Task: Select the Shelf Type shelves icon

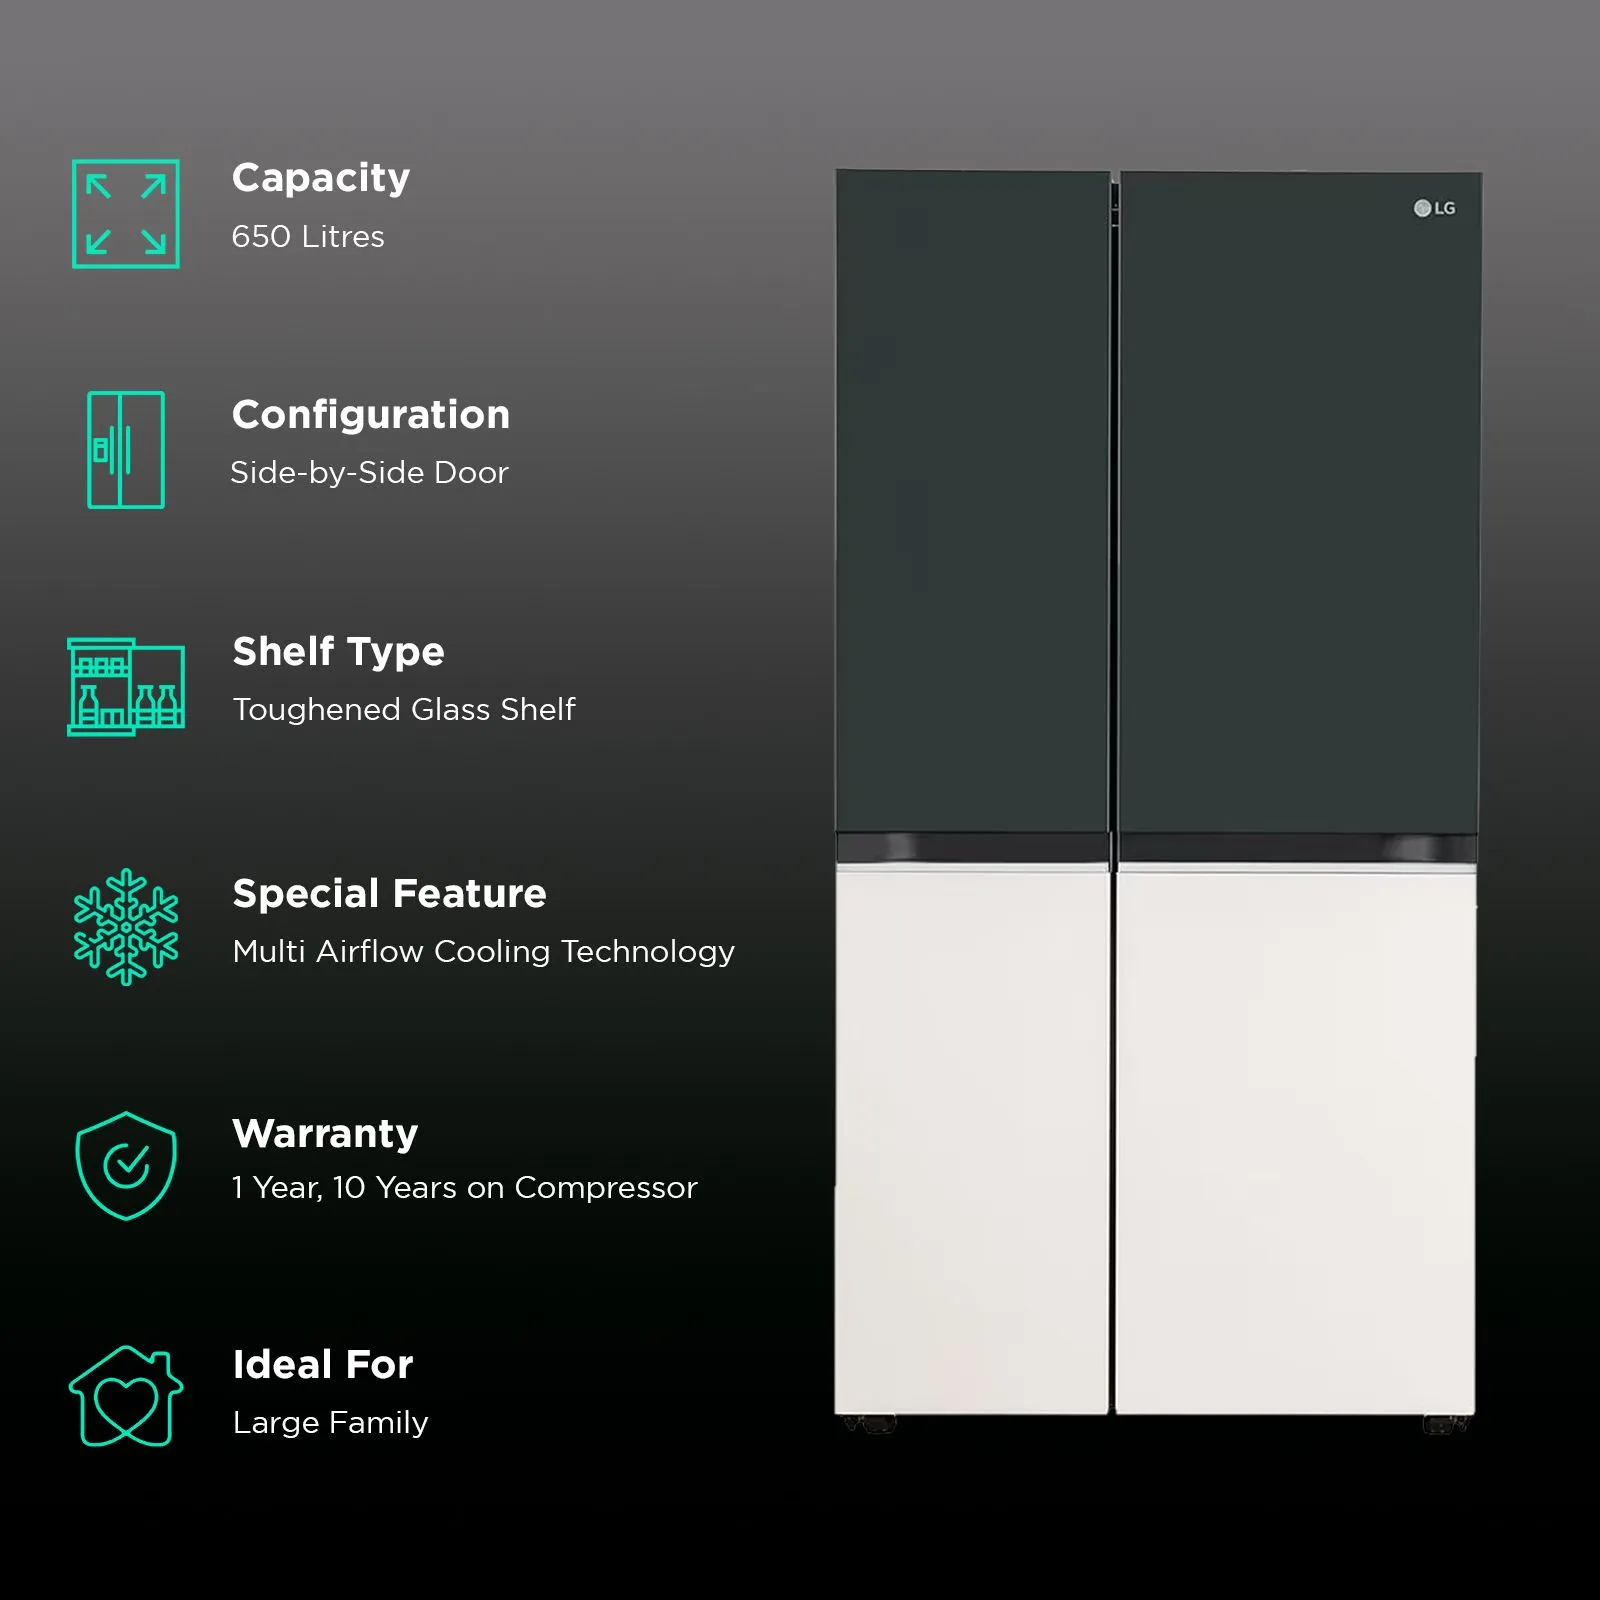Action: [x=126, y=687]
